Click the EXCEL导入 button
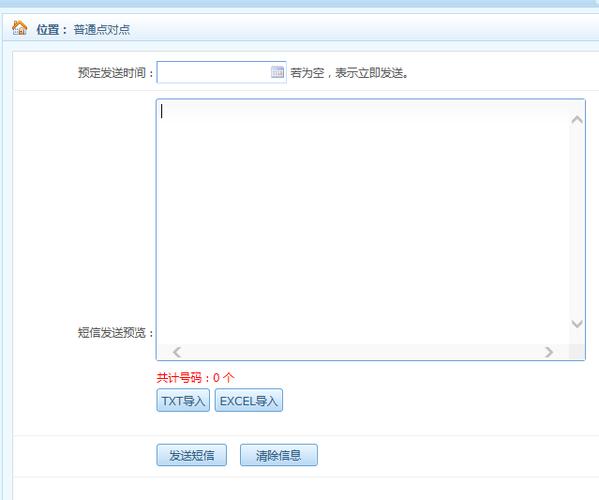599x500 pixels. [x=249, y=400]
